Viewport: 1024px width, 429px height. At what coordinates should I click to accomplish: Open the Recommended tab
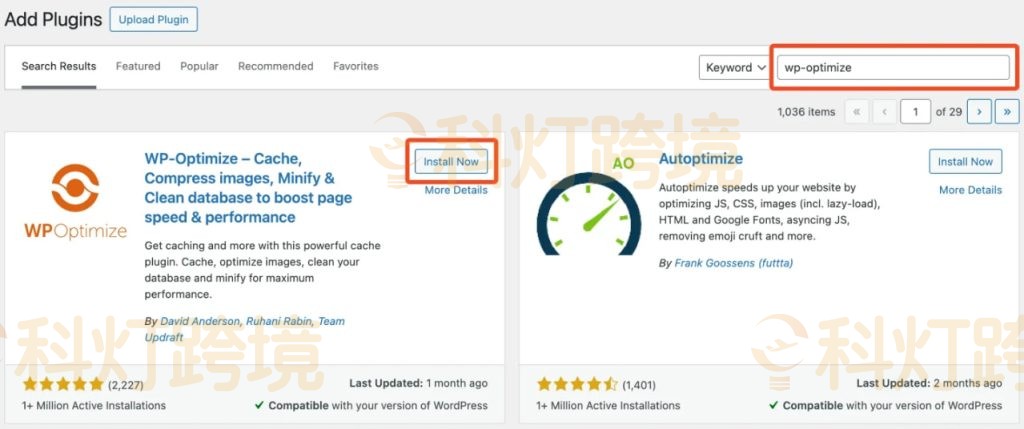pyautogui.click(x=275, y=66)
